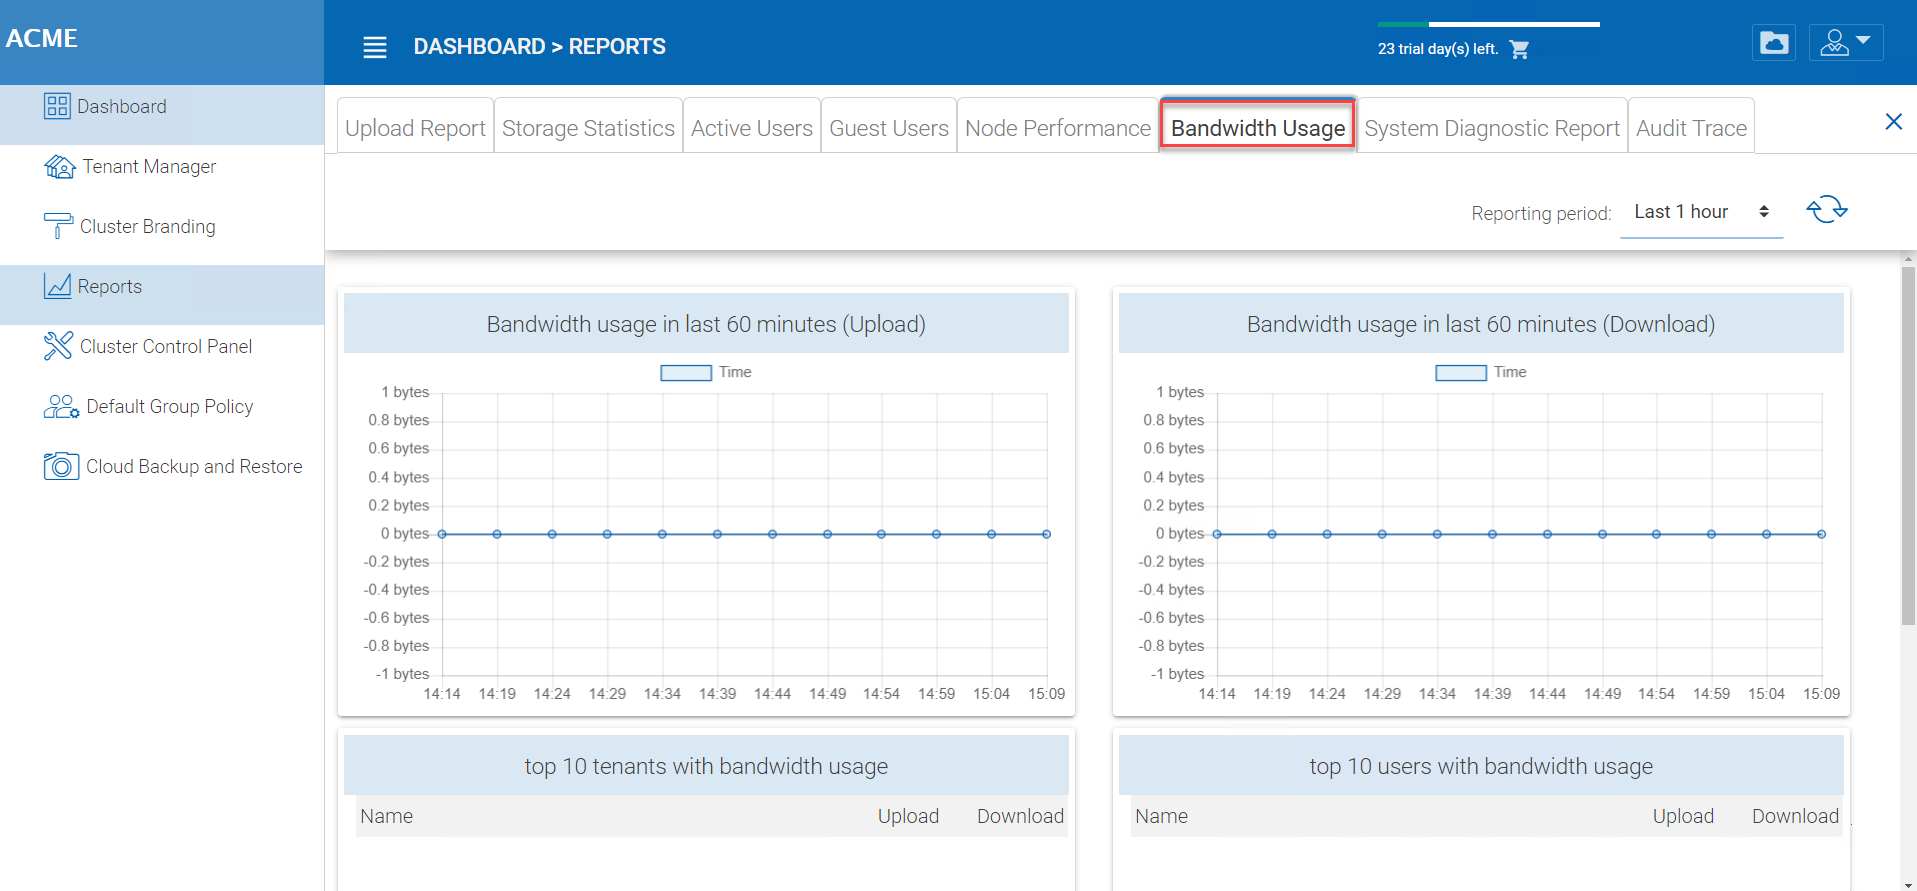Viewport: 1917px width, 891px height.
Task: Click the shopping cart icon
Action: coord(1519,49)
